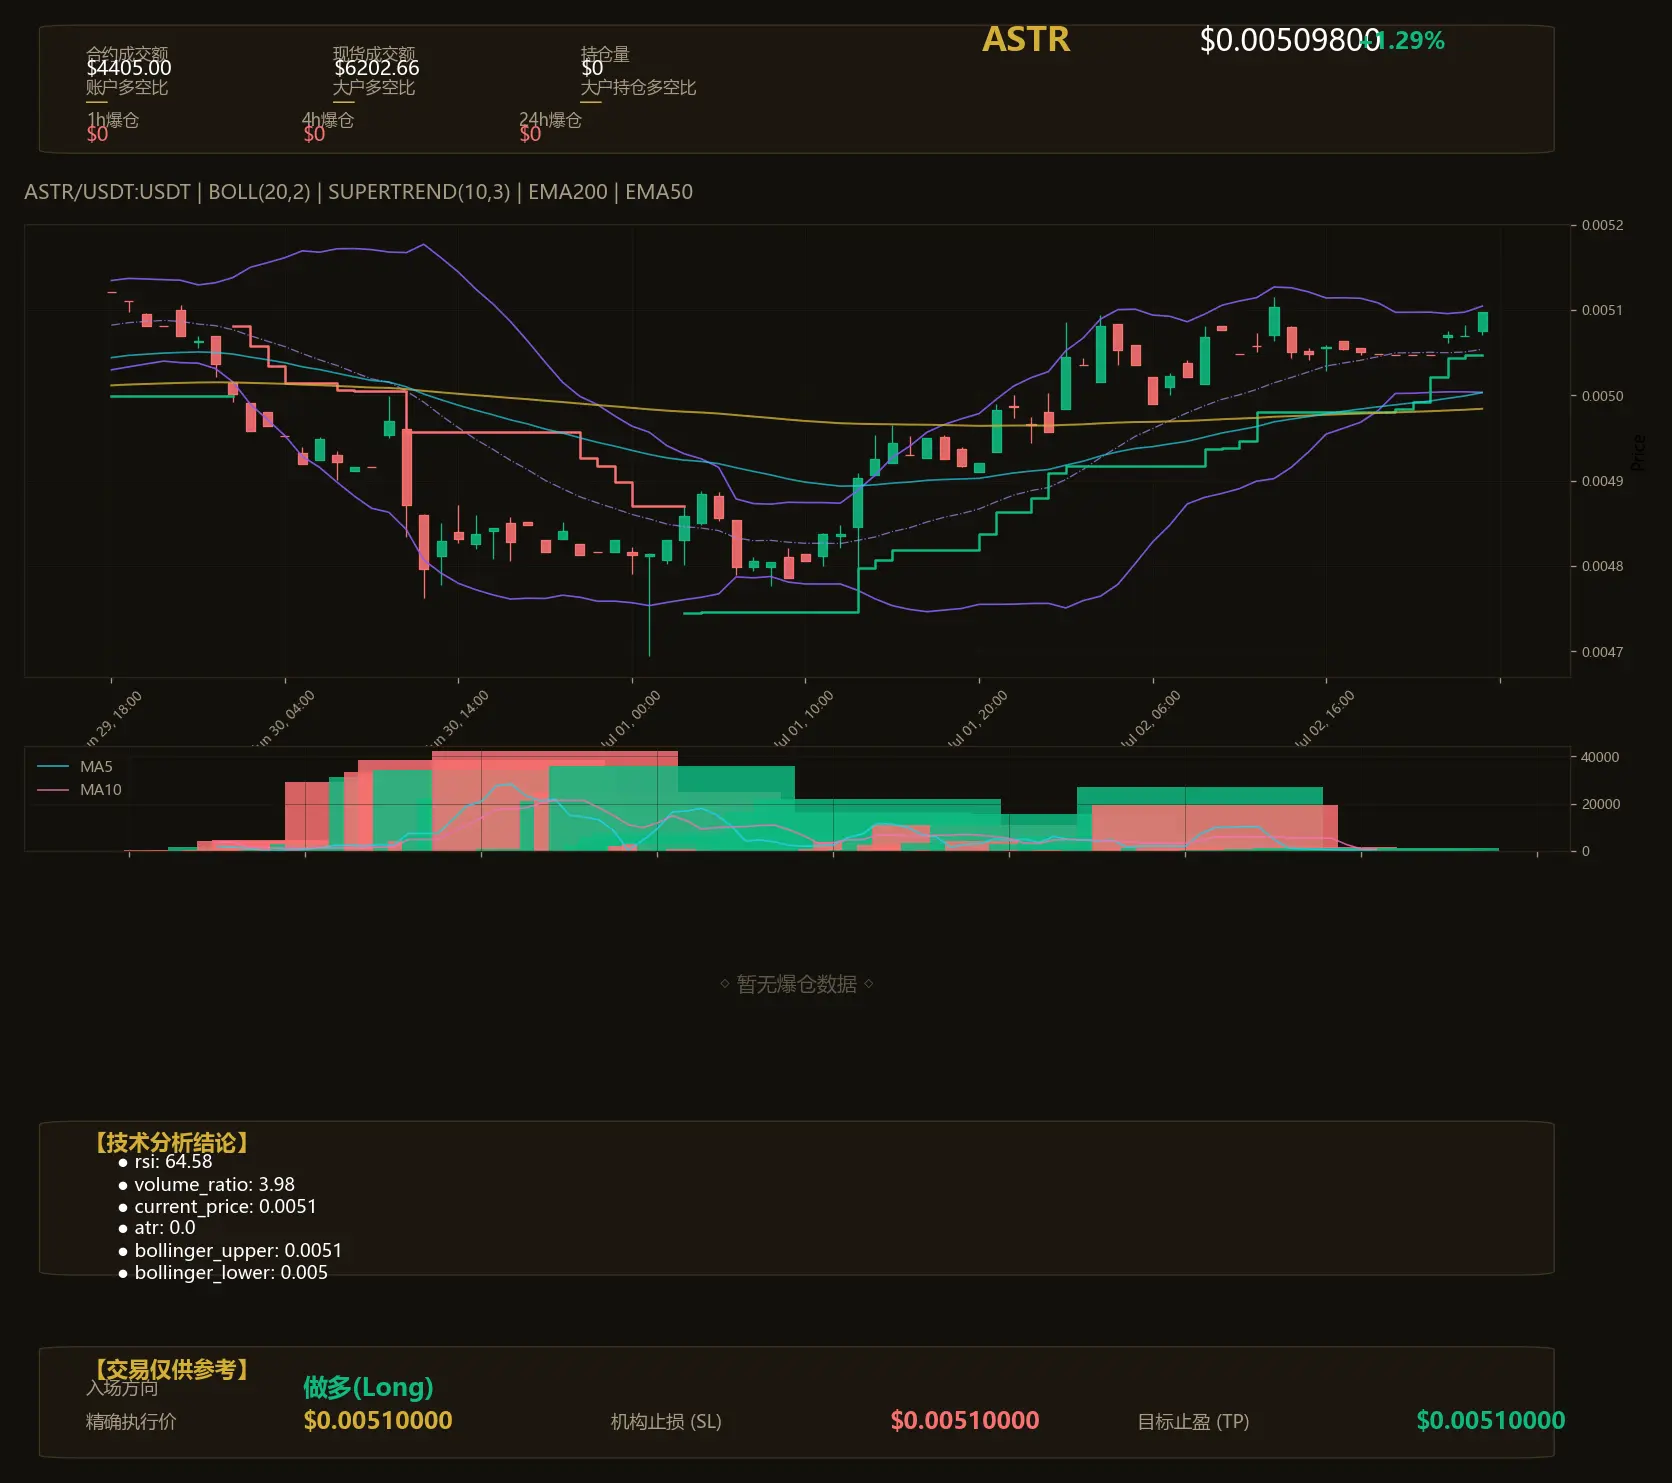Click the Jul 01, 10:00 time axis label
1672x1483 pixels.
point(803,720)
